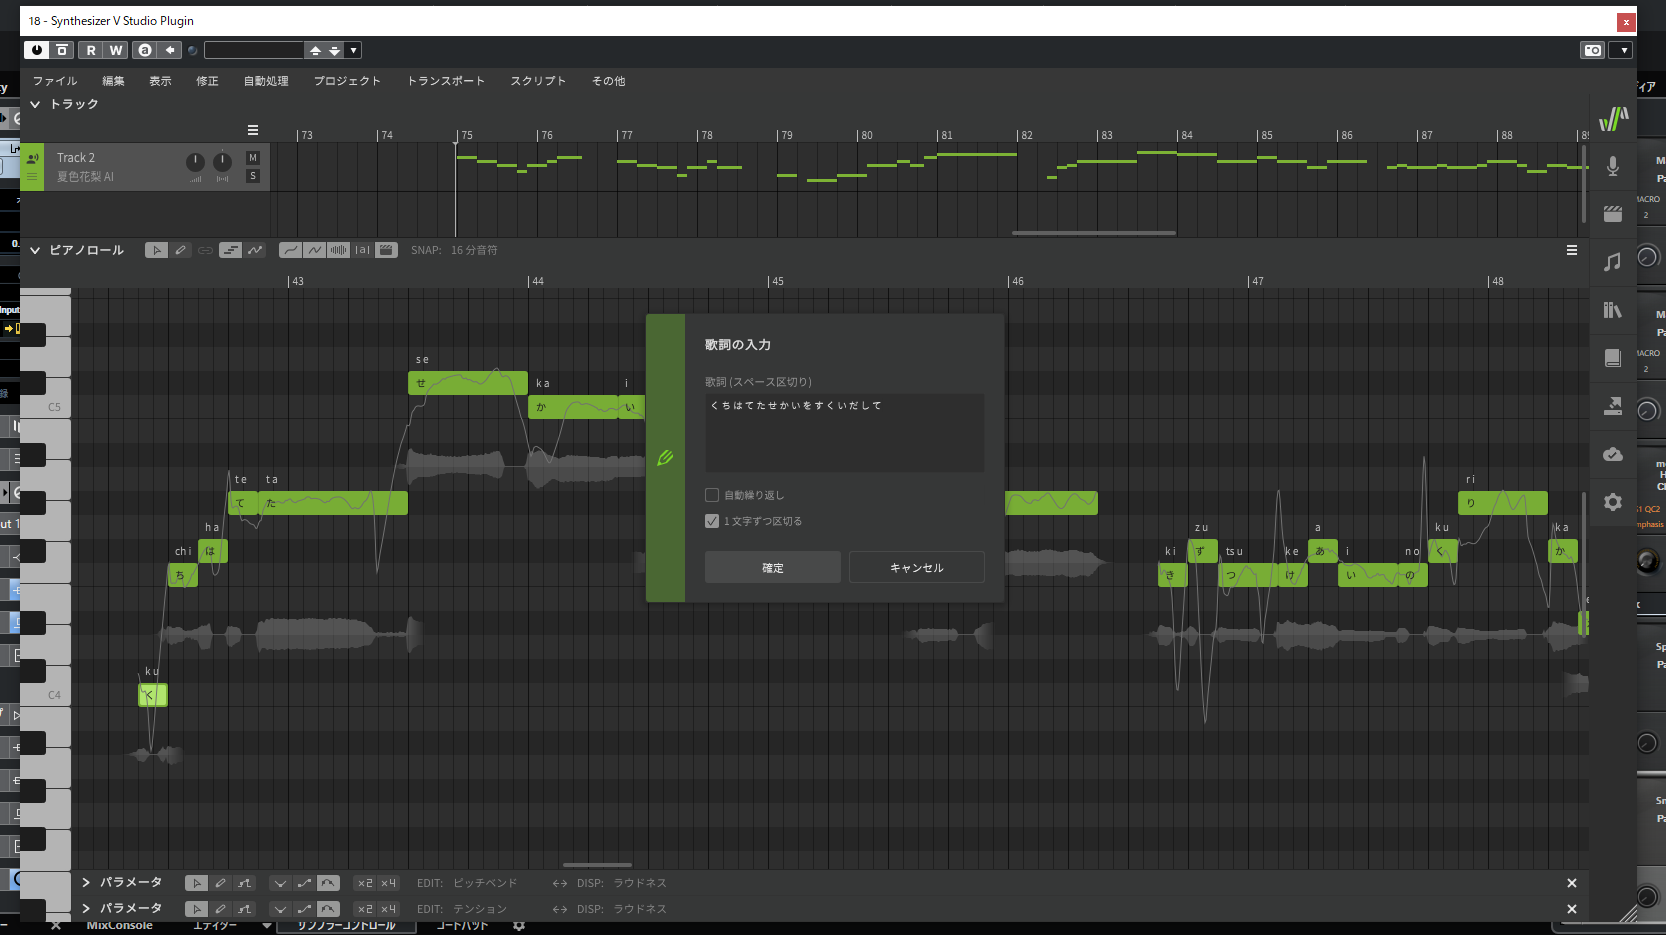
Task: Open the ファイル menu
Action: pyautogui.click(x=54, y=81)
